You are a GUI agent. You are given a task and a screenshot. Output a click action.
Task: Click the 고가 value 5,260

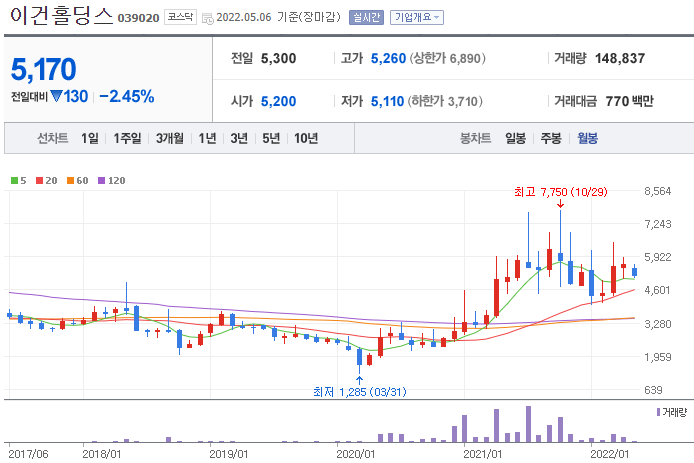pyautogui.click(x=388, y=58)
